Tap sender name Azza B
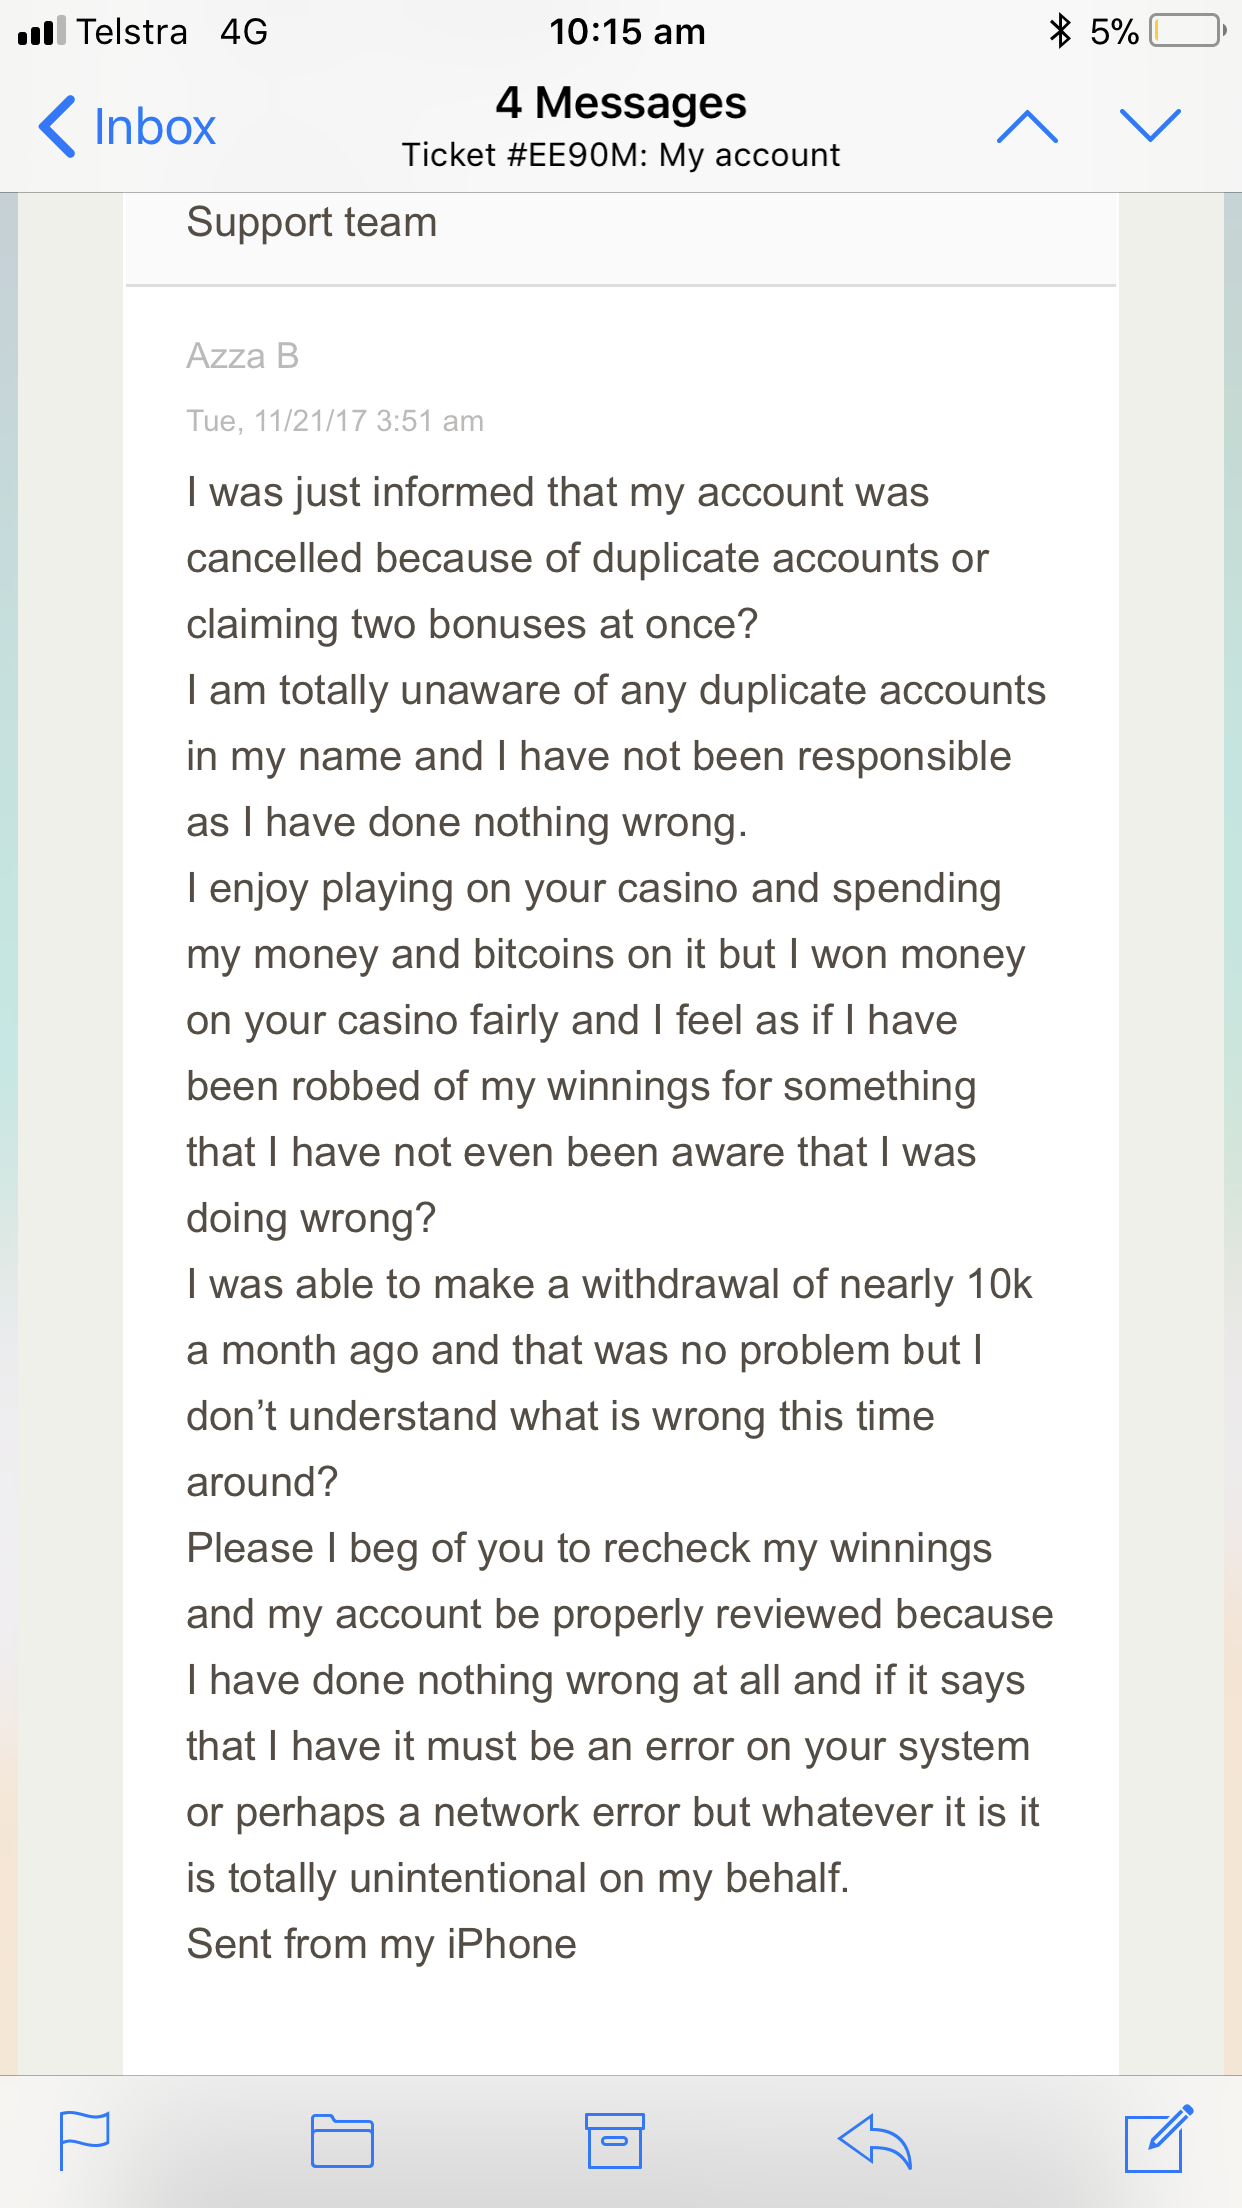 tap(242, 356)
